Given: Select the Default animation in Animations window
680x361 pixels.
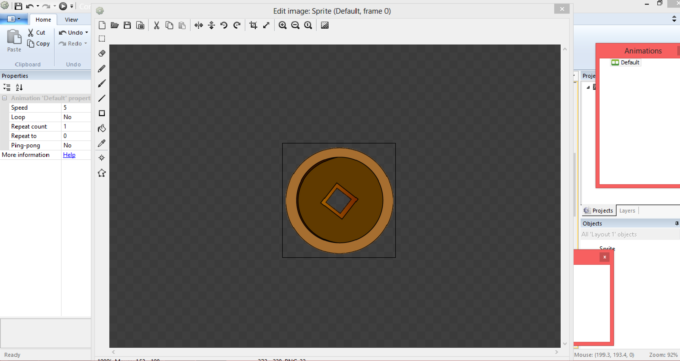Looking at the screenshot, I should coord(625,62).
